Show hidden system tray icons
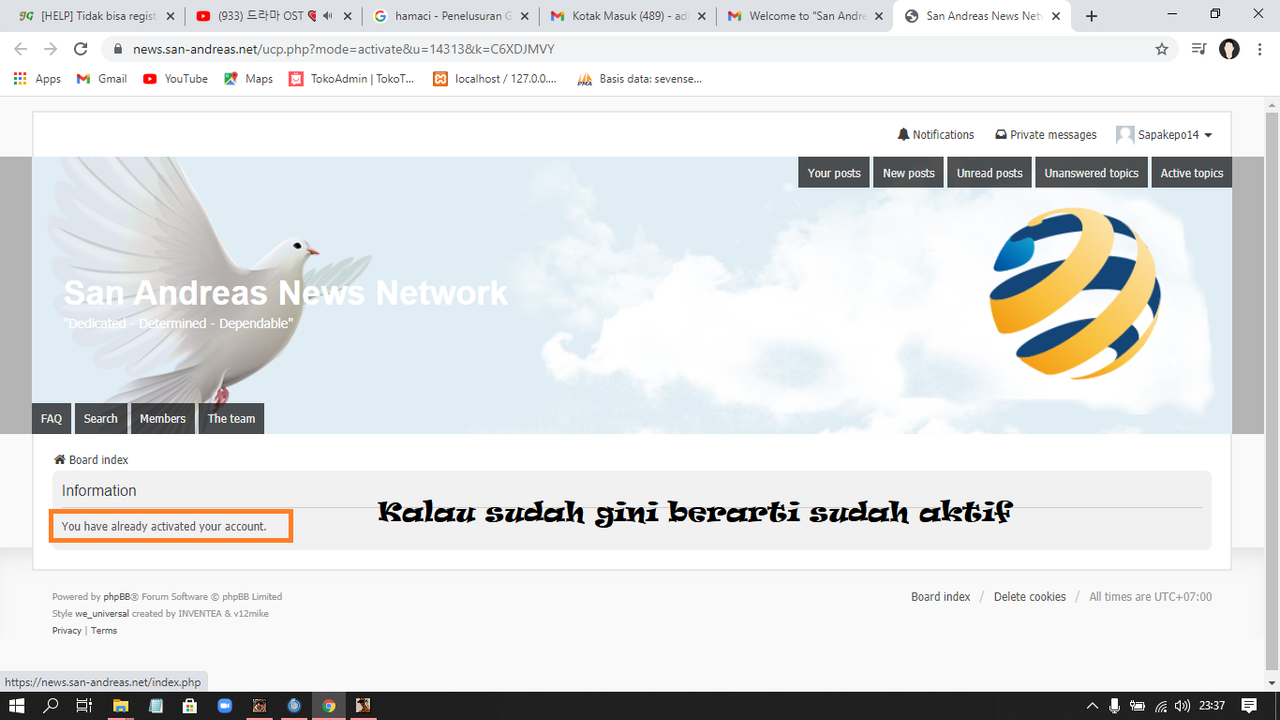This screenshot has width=1280, height=720. click(x=1092, y=706)
